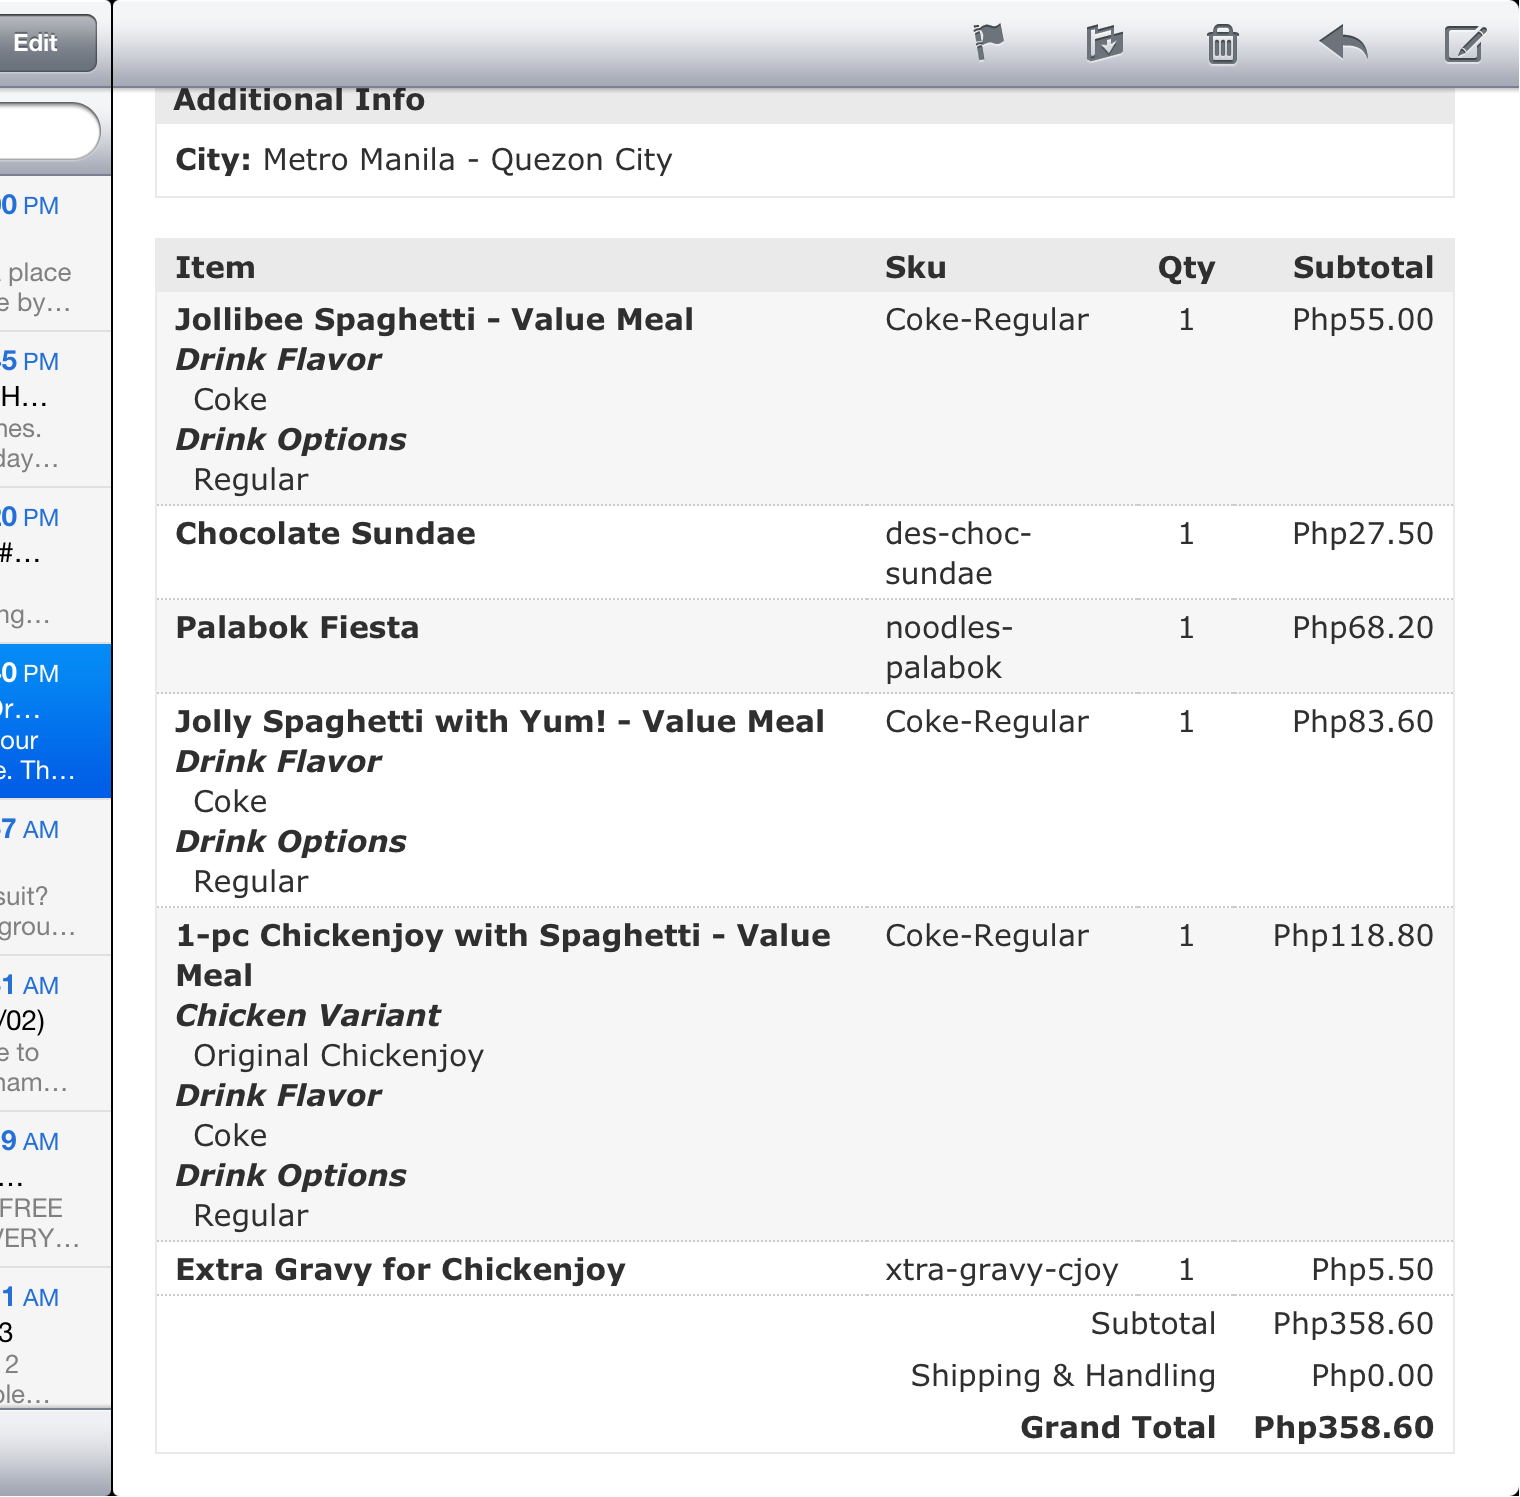
Task: Select the bold Grand Total Php358.60 amount
Action: coord(1343,1427)
